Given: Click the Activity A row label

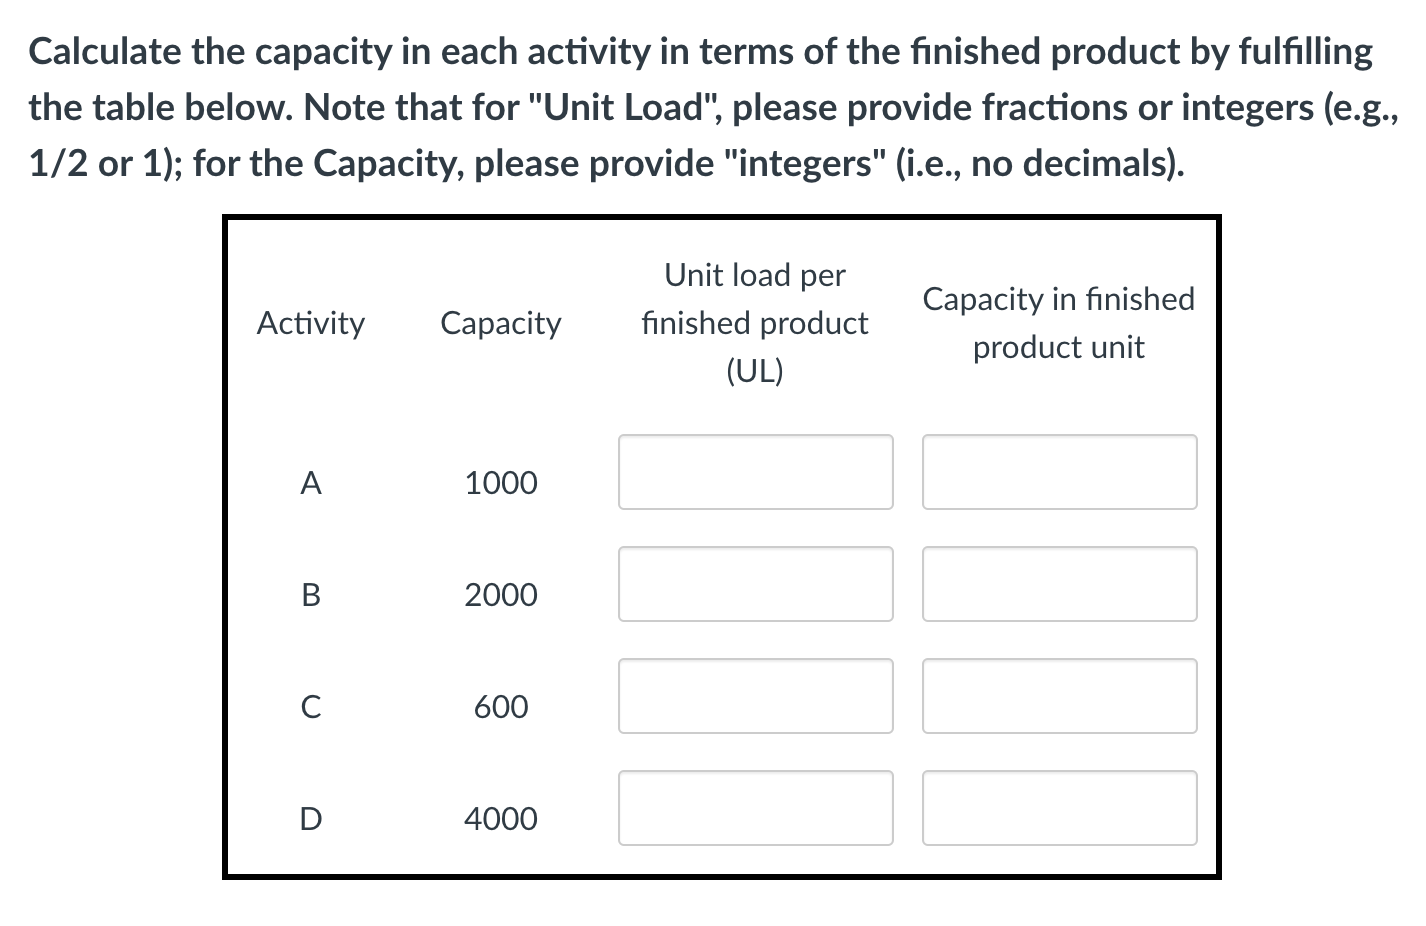Looking at the screenshot, I should [x=311, y=482].
